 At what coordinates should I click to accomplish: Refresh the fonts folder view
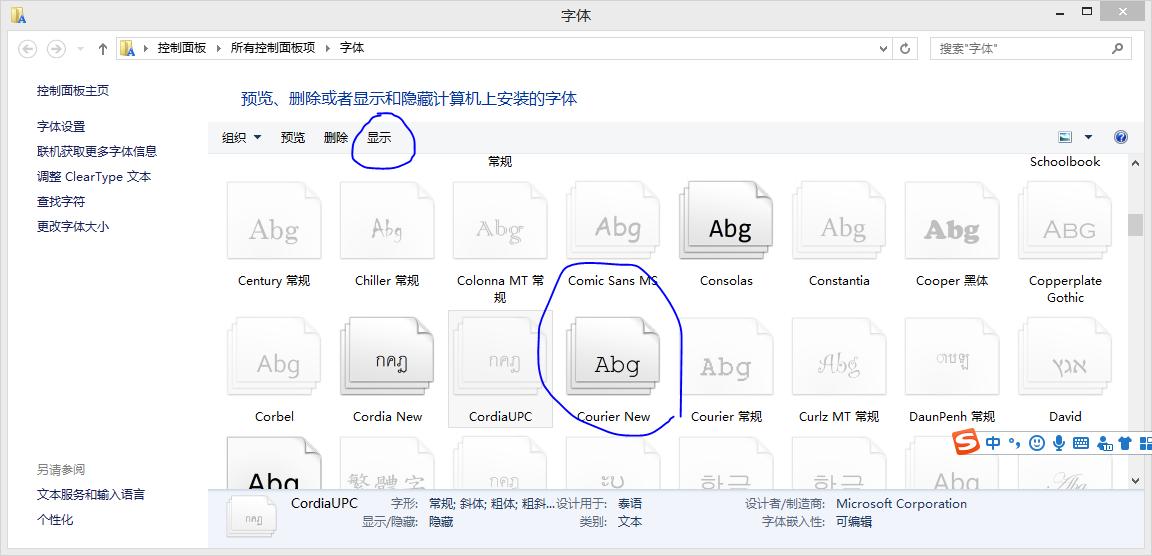905,48
